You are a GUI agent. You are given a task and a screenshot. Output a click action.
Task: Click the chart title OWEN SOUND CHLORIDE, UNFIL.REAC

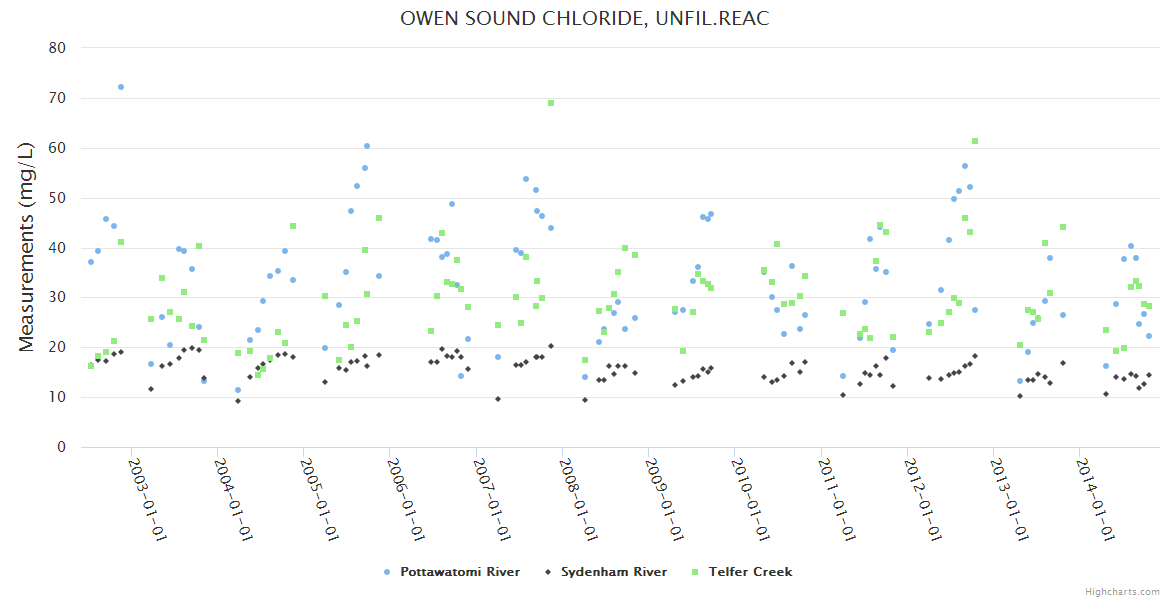pyautogui.click(x=585, y=19)
